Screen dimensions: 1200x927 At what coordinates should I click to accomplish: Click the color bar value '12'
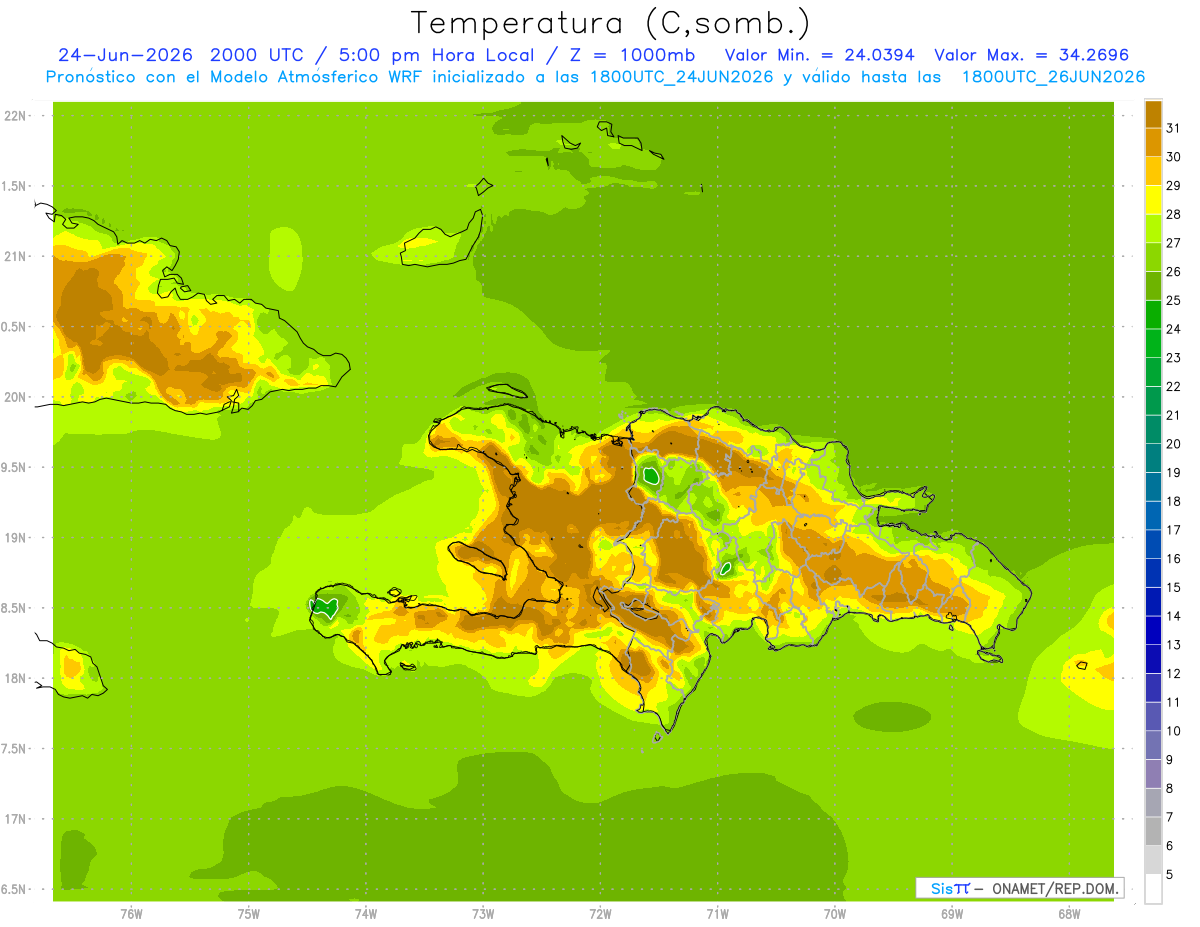(1174, 673)
